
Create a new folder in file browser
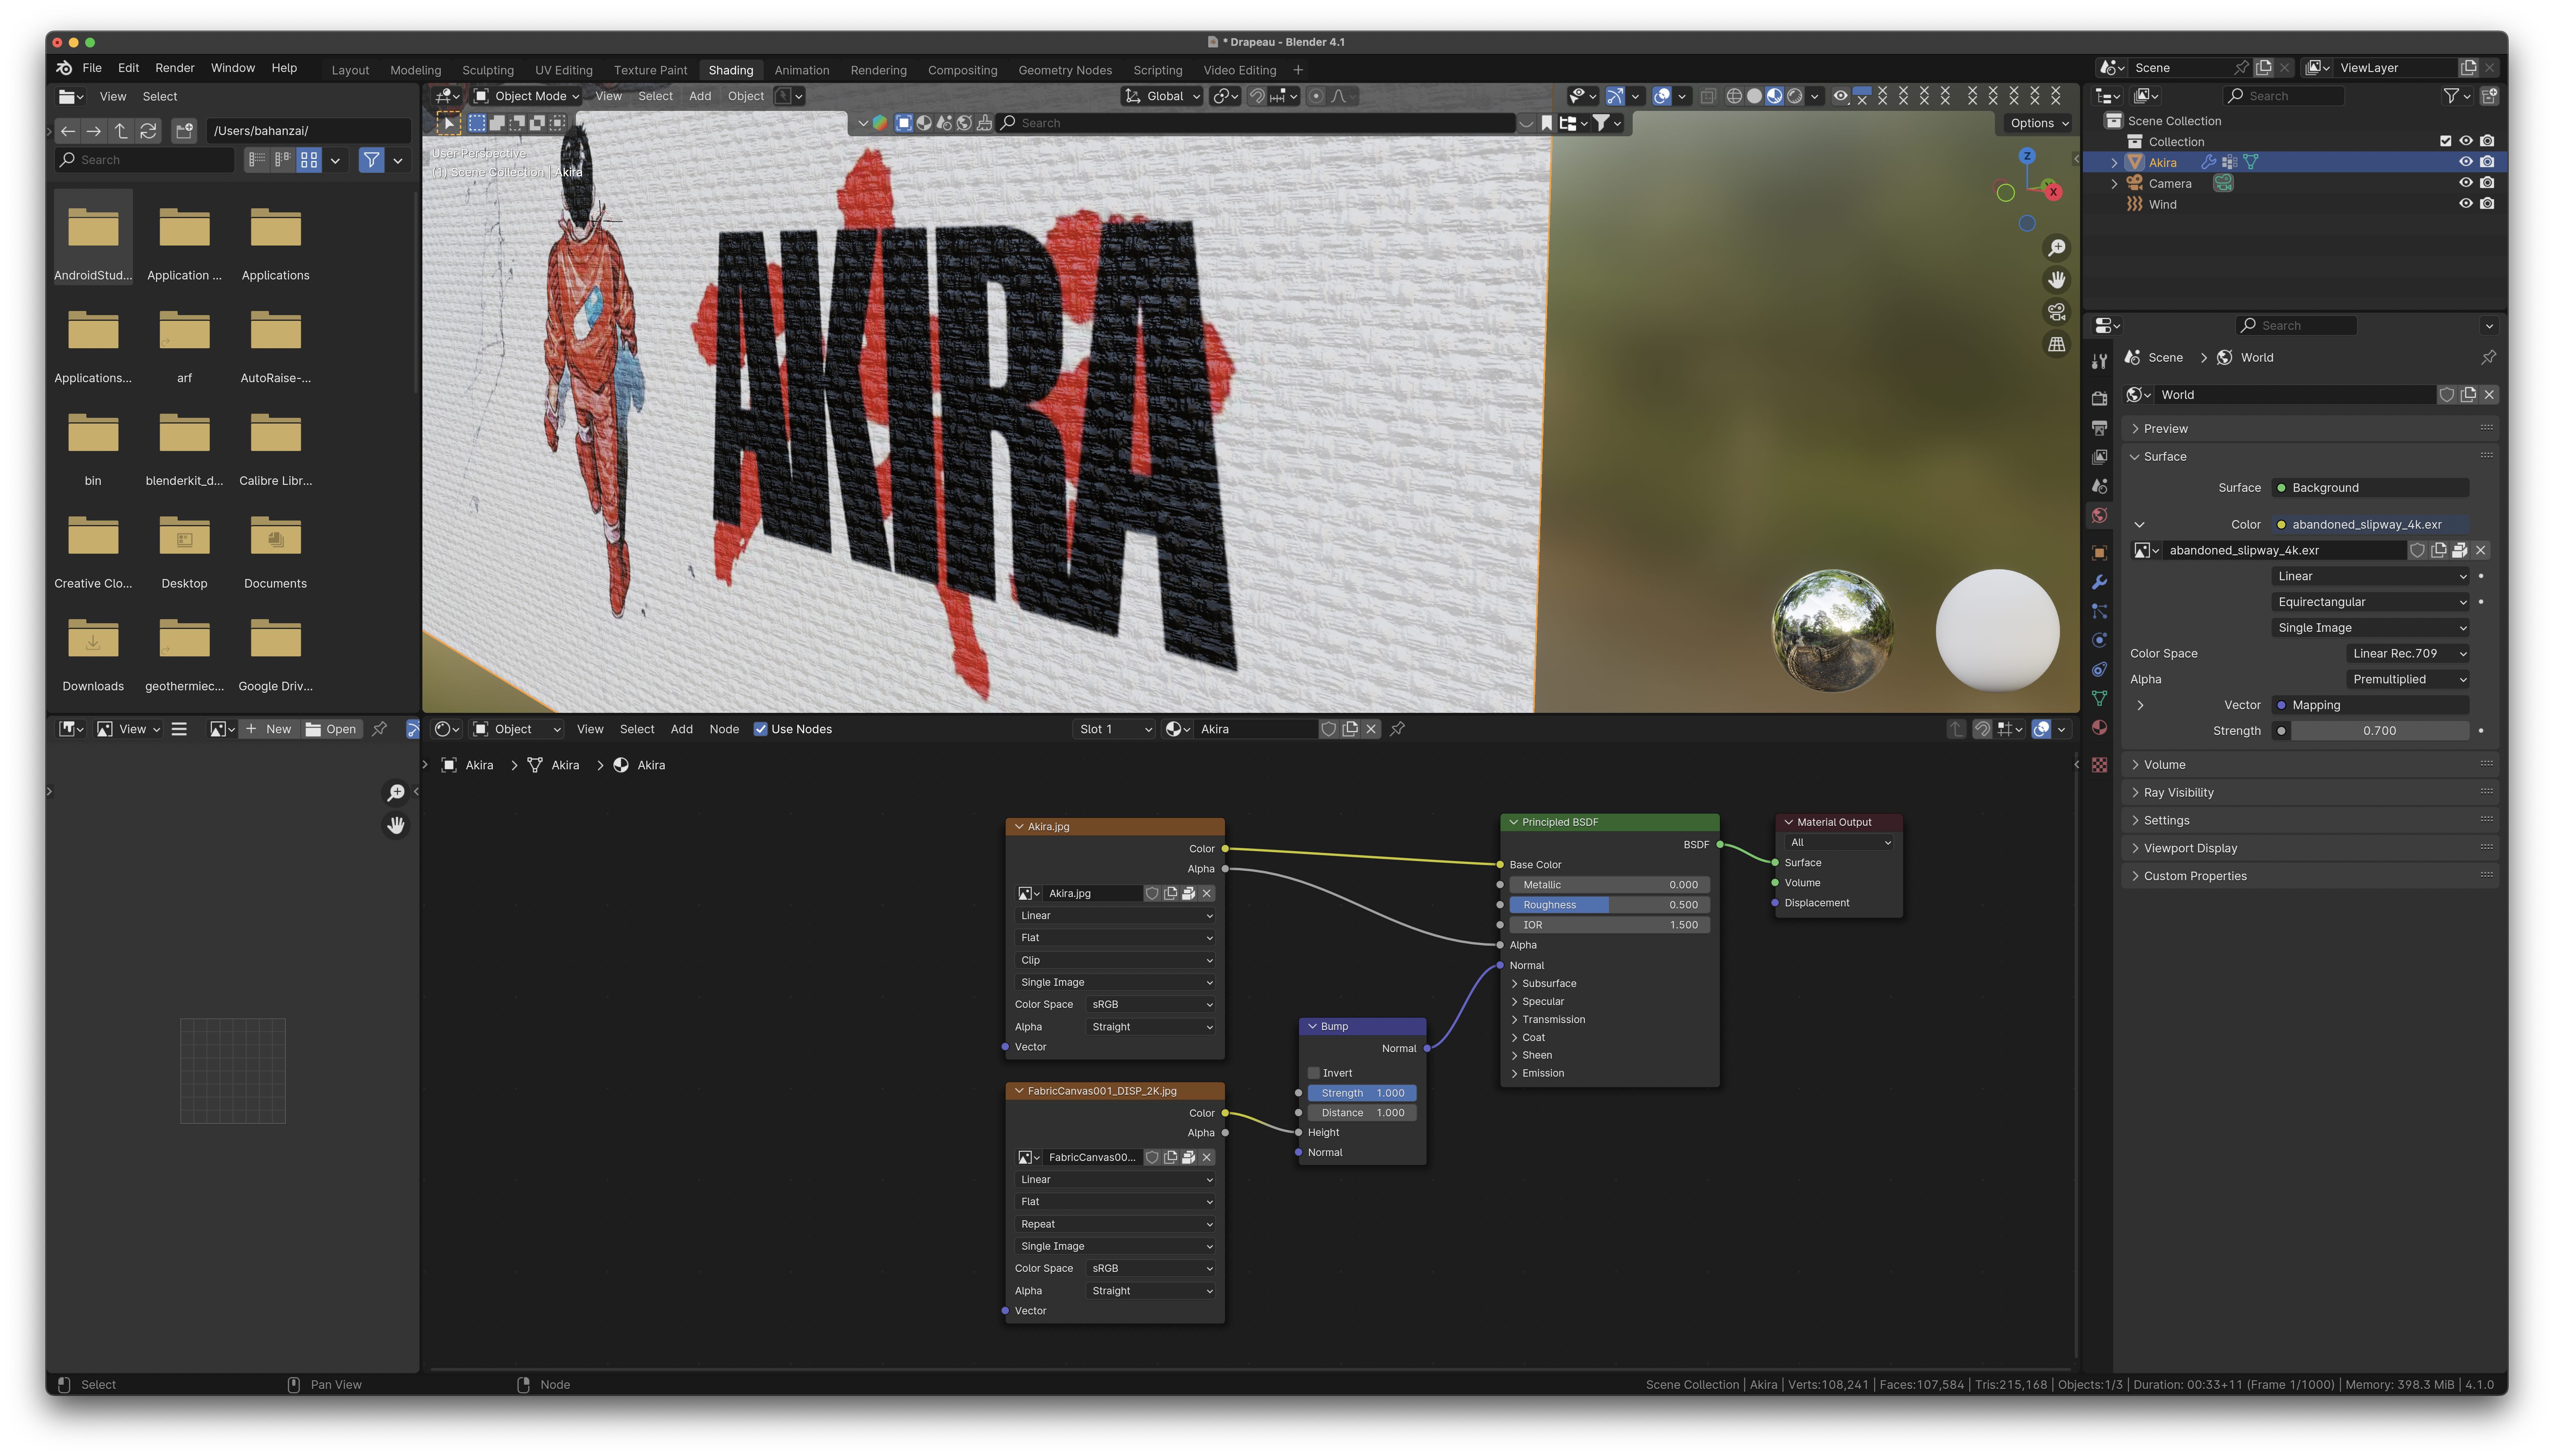[x=184, y=131]
